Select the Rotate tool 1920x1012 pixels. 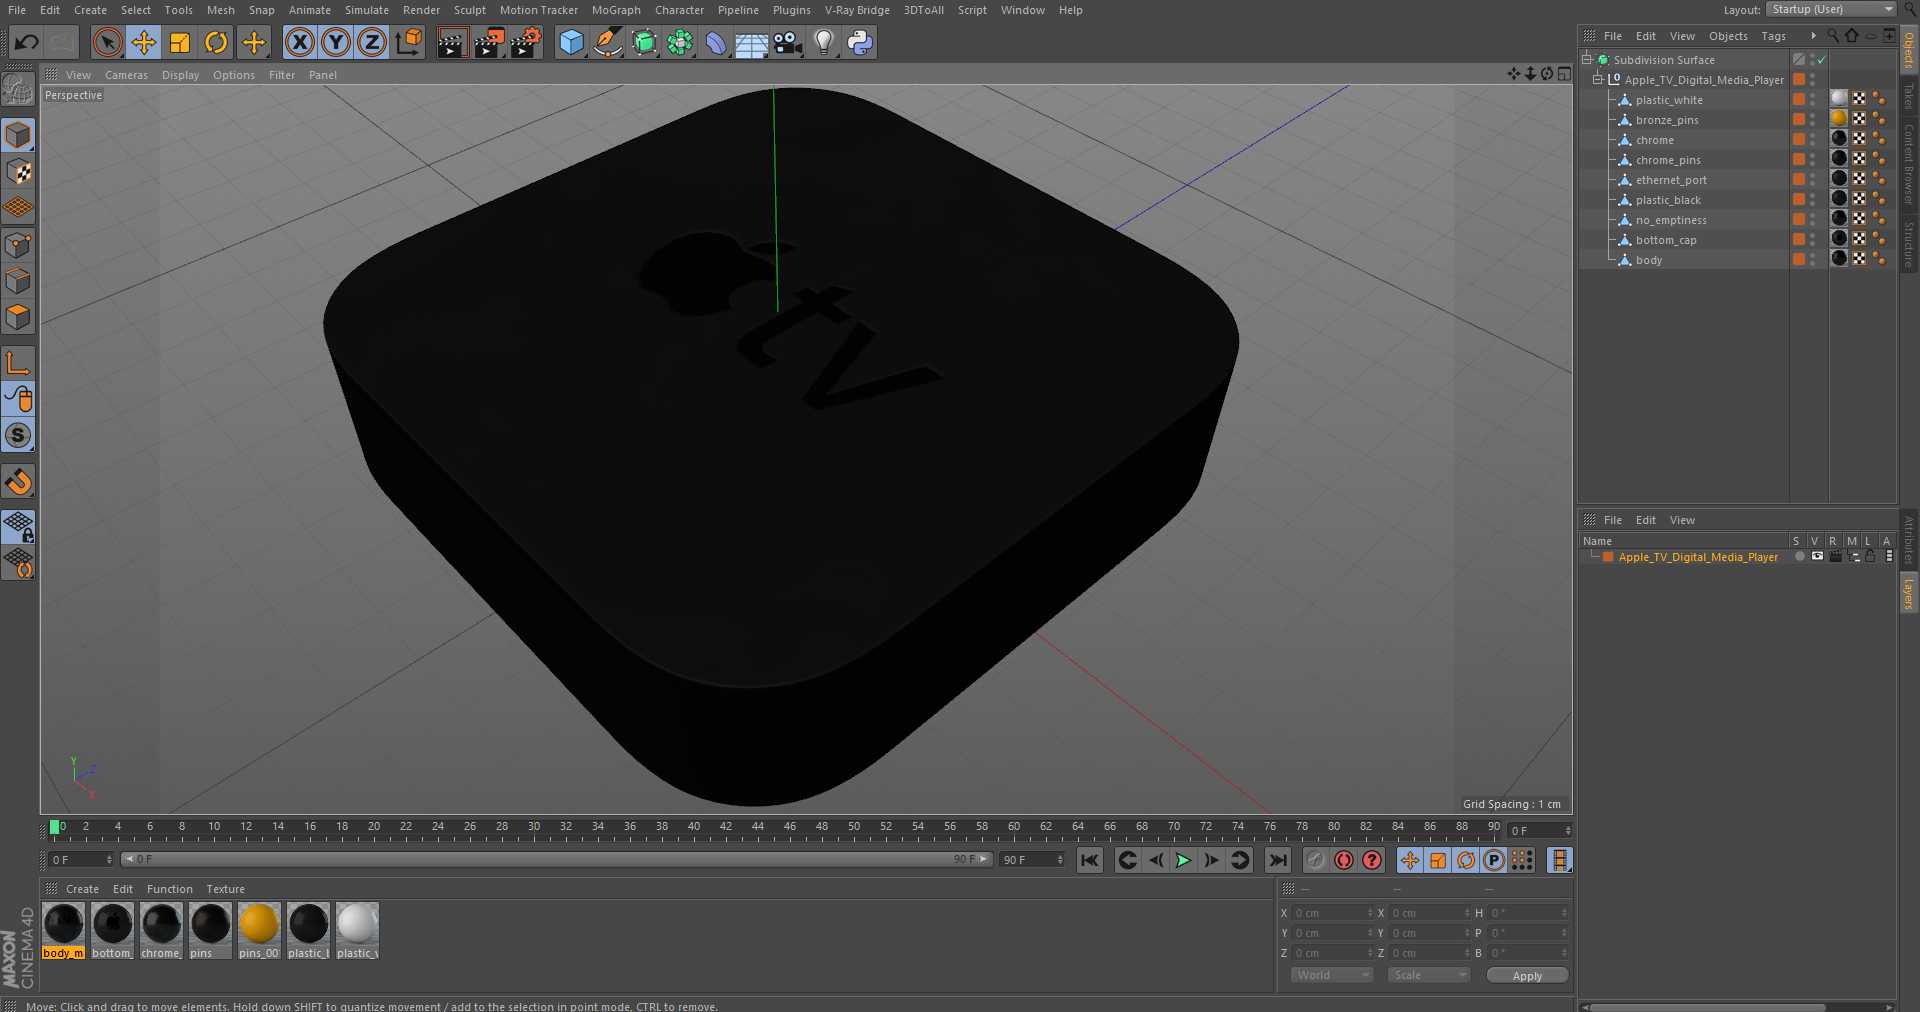click(x=216, y=42)
